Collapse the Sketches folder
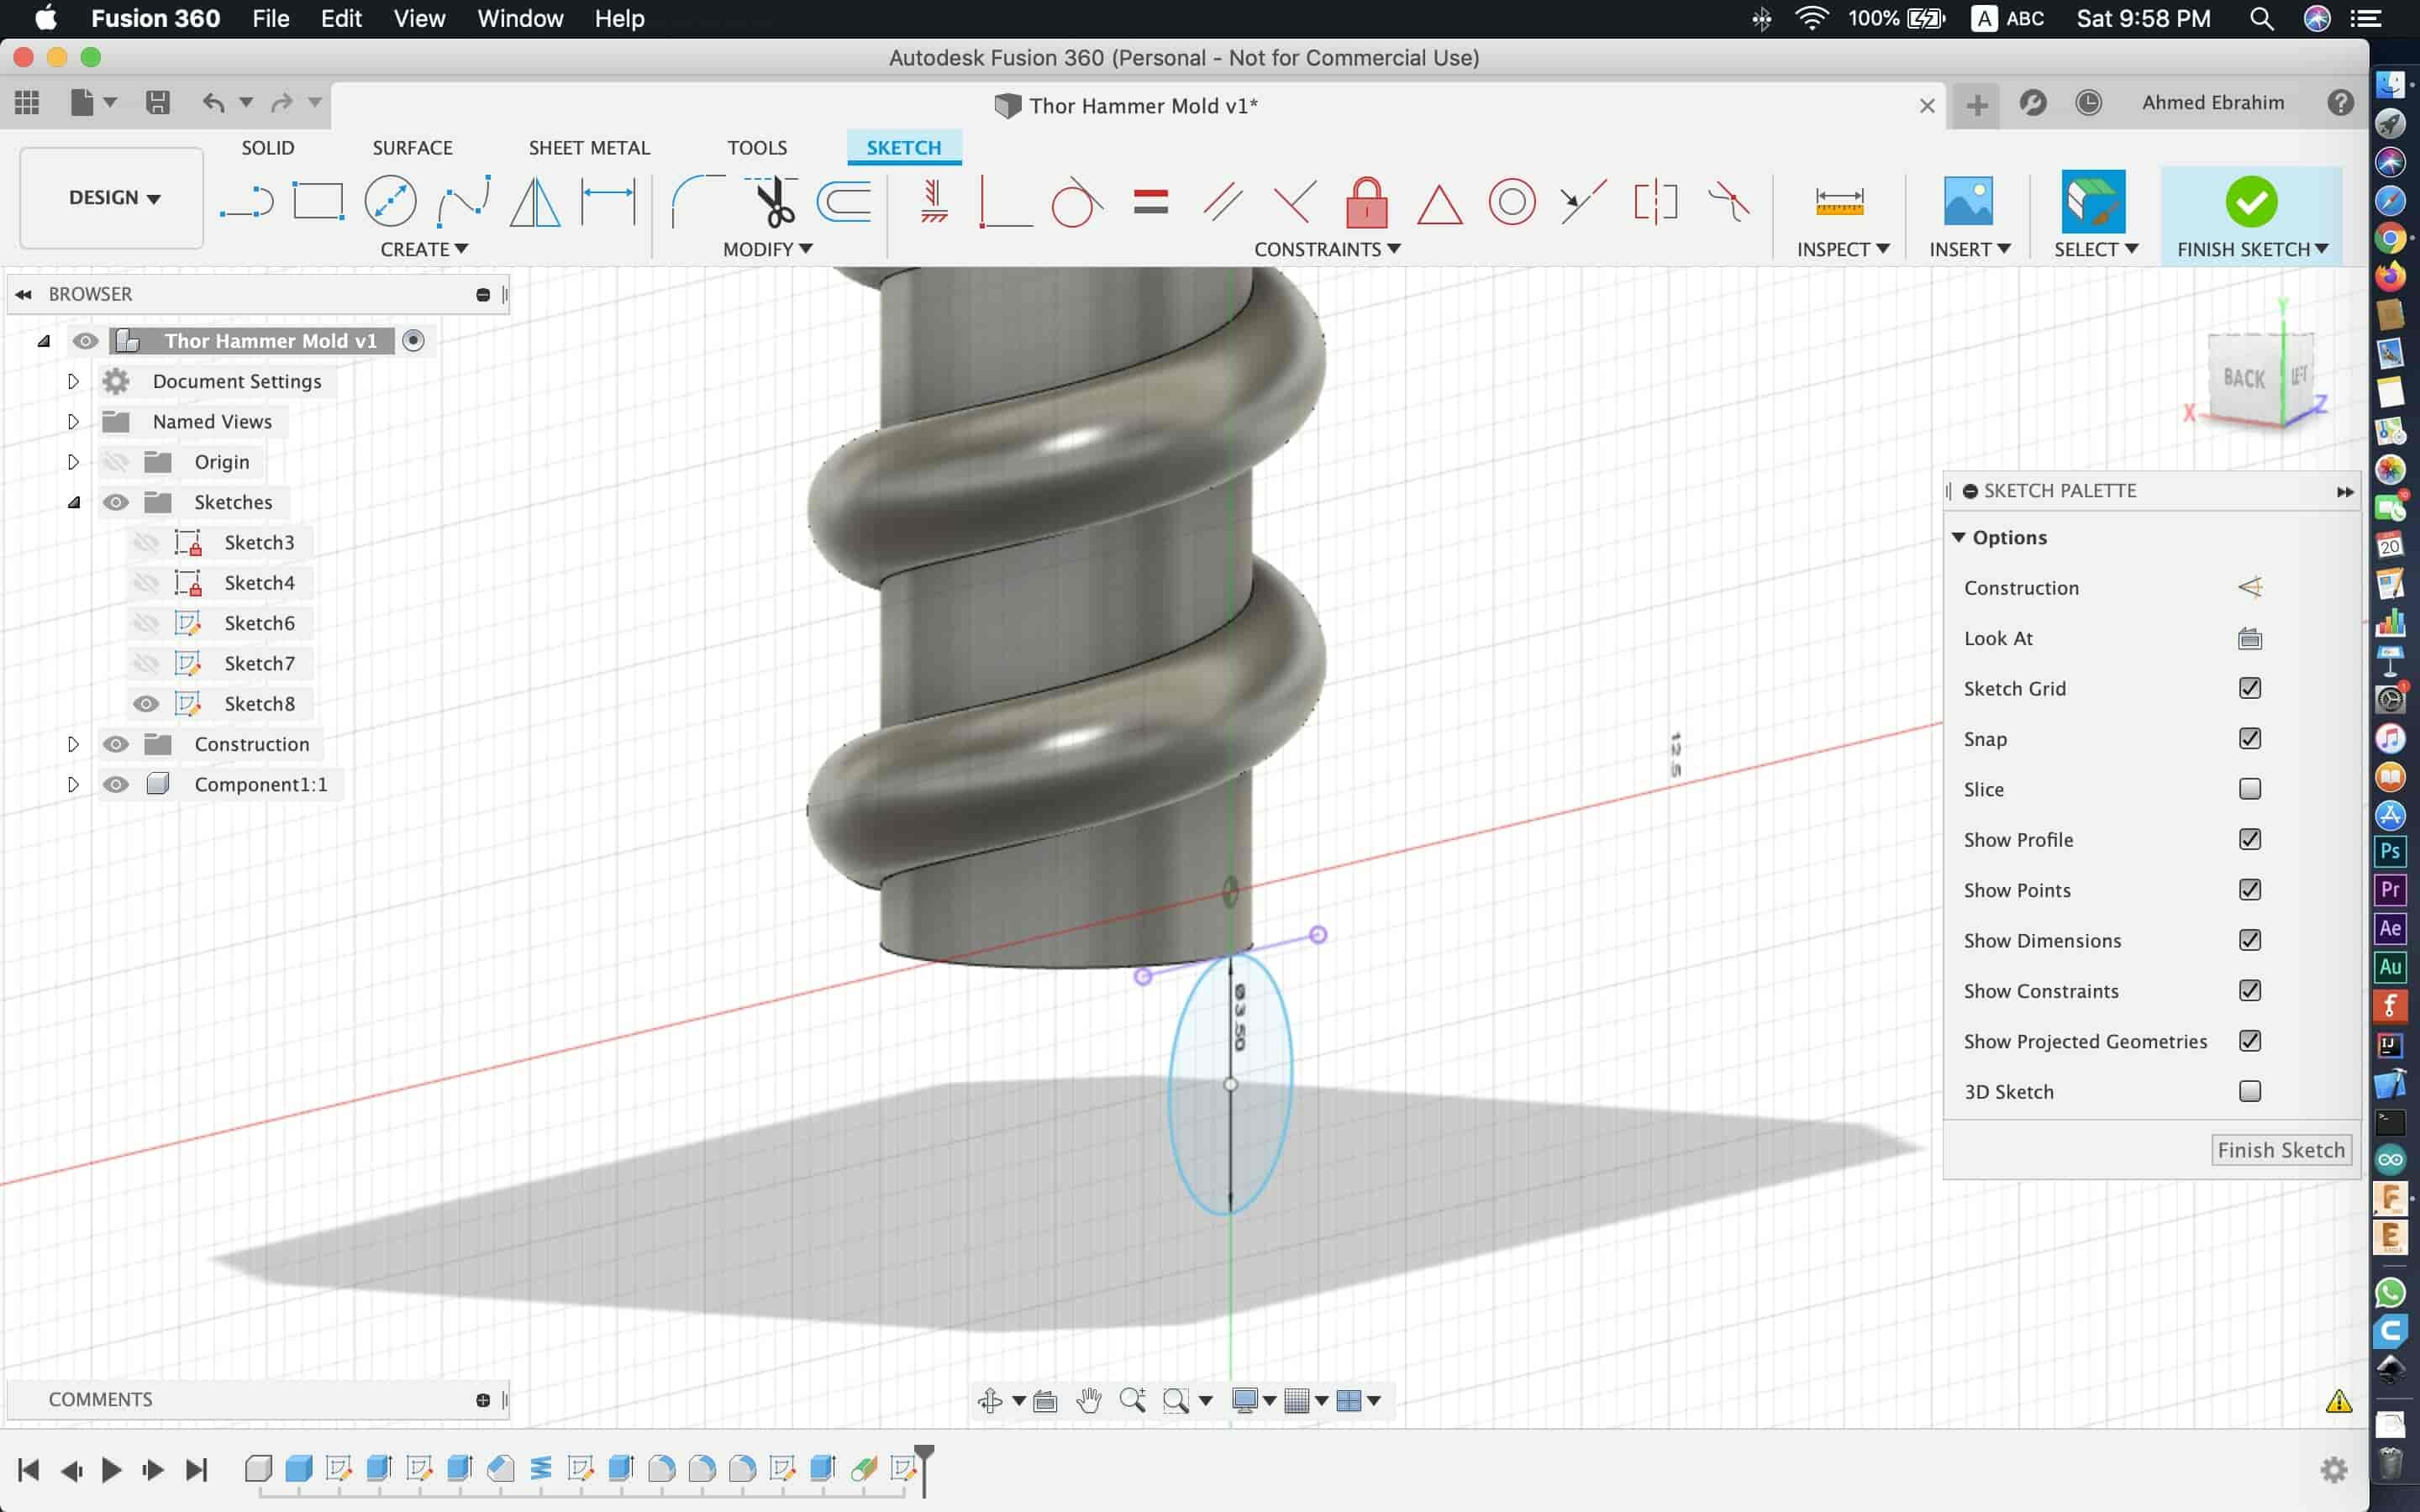Image resolution: width=2420 pixels, height=1512 pixels. pyautogui.click(x=73, y=502)
